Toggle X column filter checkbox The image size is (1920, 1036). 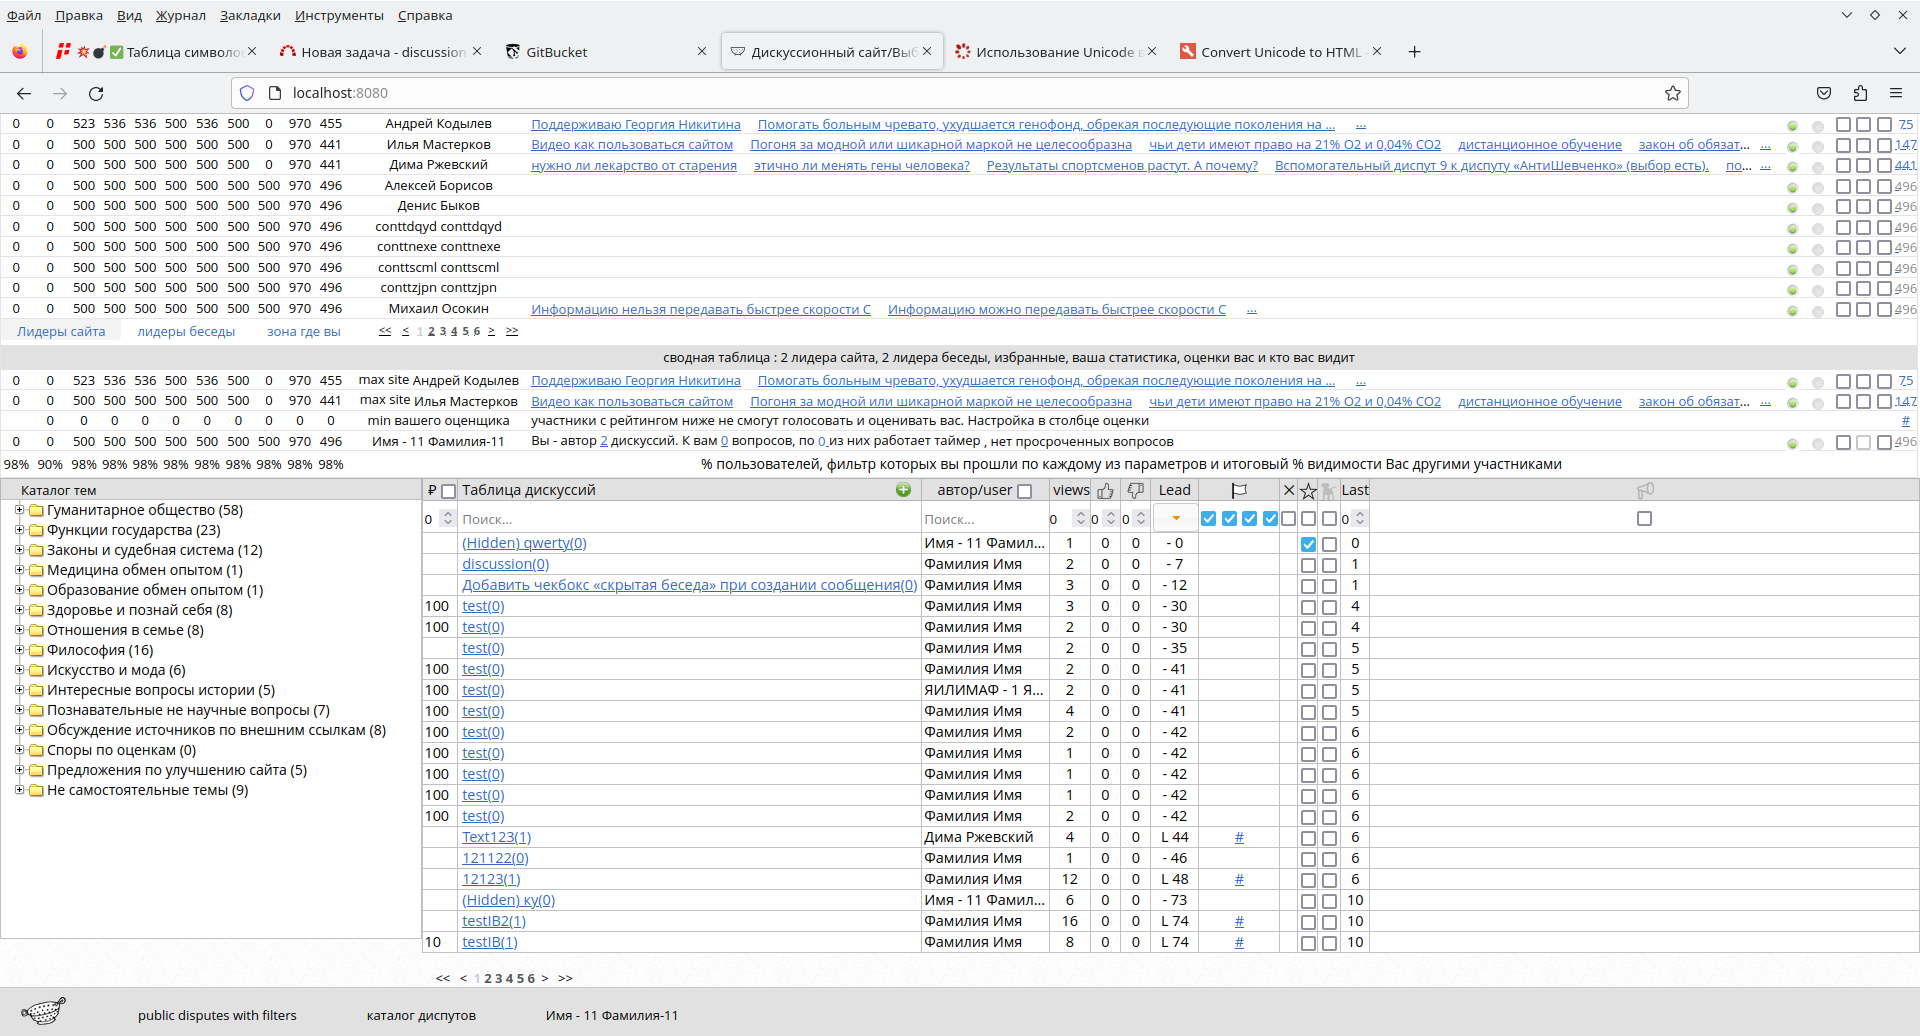click(x=1288, y=519)
